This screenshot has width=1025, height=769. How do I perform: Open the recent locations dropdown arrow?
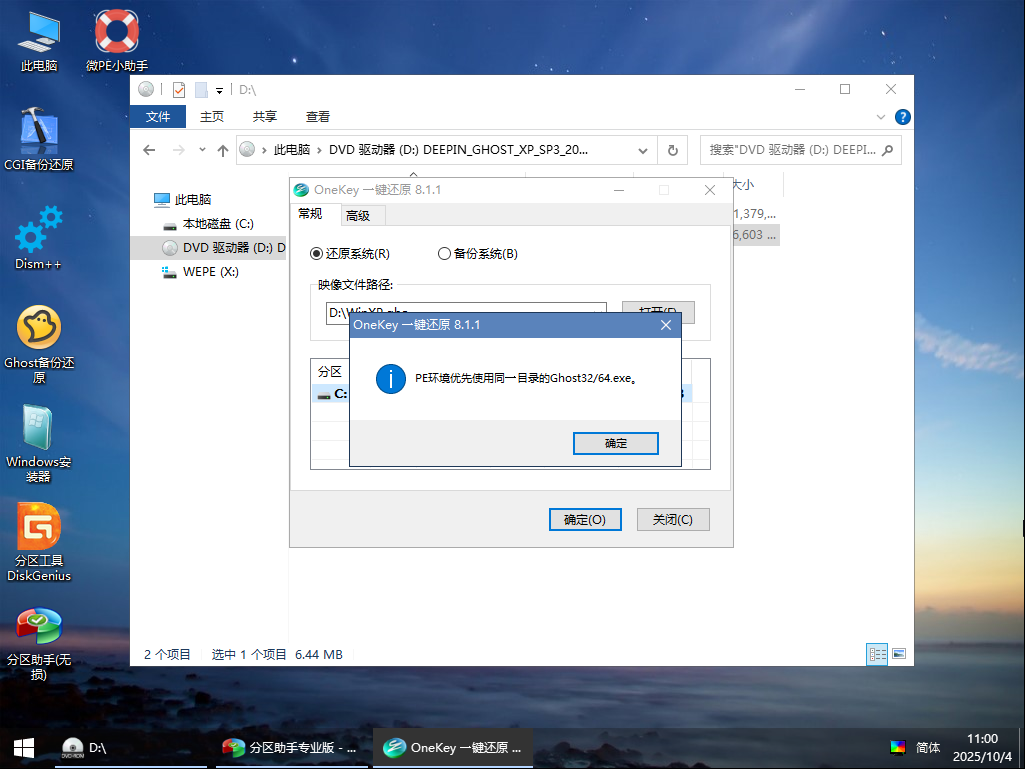203,150
